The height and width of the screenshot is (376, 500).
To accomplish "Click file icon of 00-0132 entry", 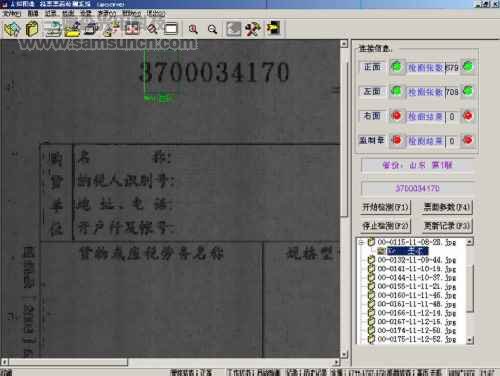I will click(x=371, y=260).
